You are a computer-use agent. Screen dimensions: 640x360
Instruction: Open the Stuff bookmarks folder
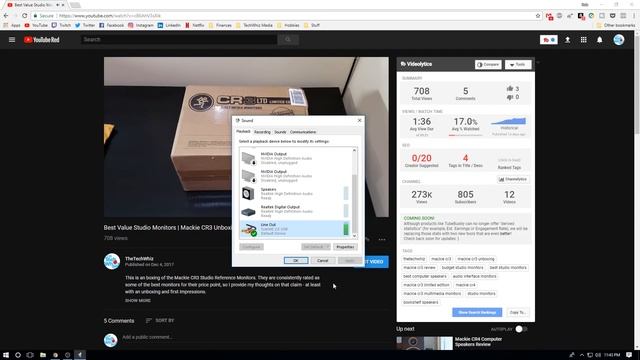[311, 25]
